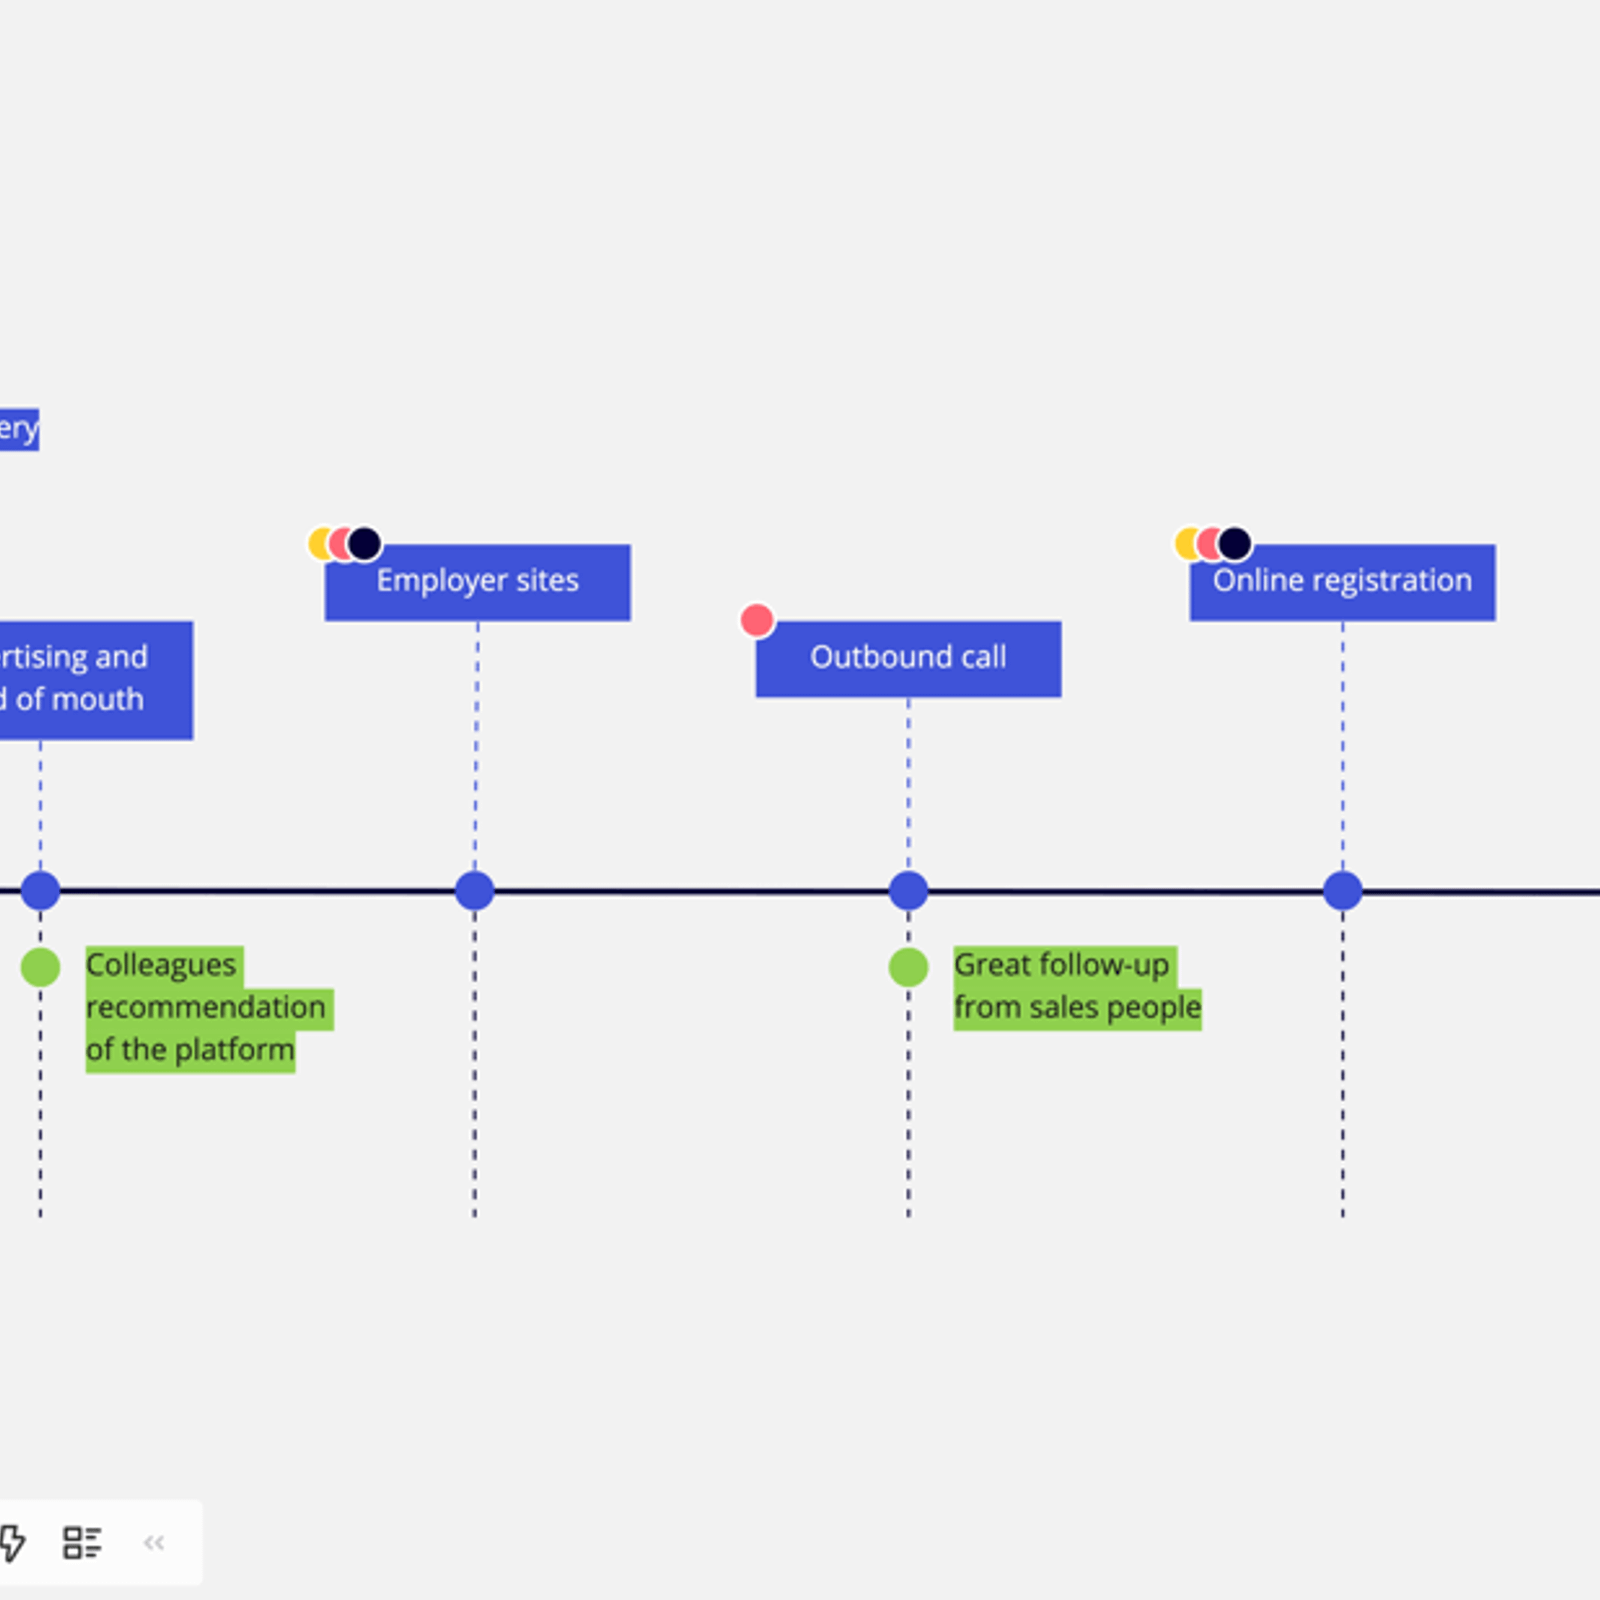Screen dimensions: 1600x1600
Task: Click timeline node below Outbound call
Action: tap(908, 890)
